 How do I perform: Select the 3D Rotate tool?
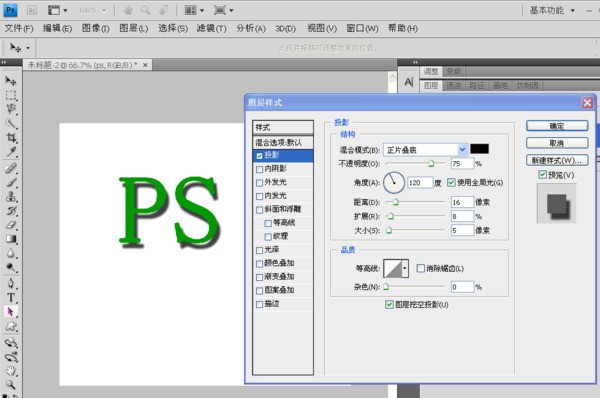pos(10,343)
